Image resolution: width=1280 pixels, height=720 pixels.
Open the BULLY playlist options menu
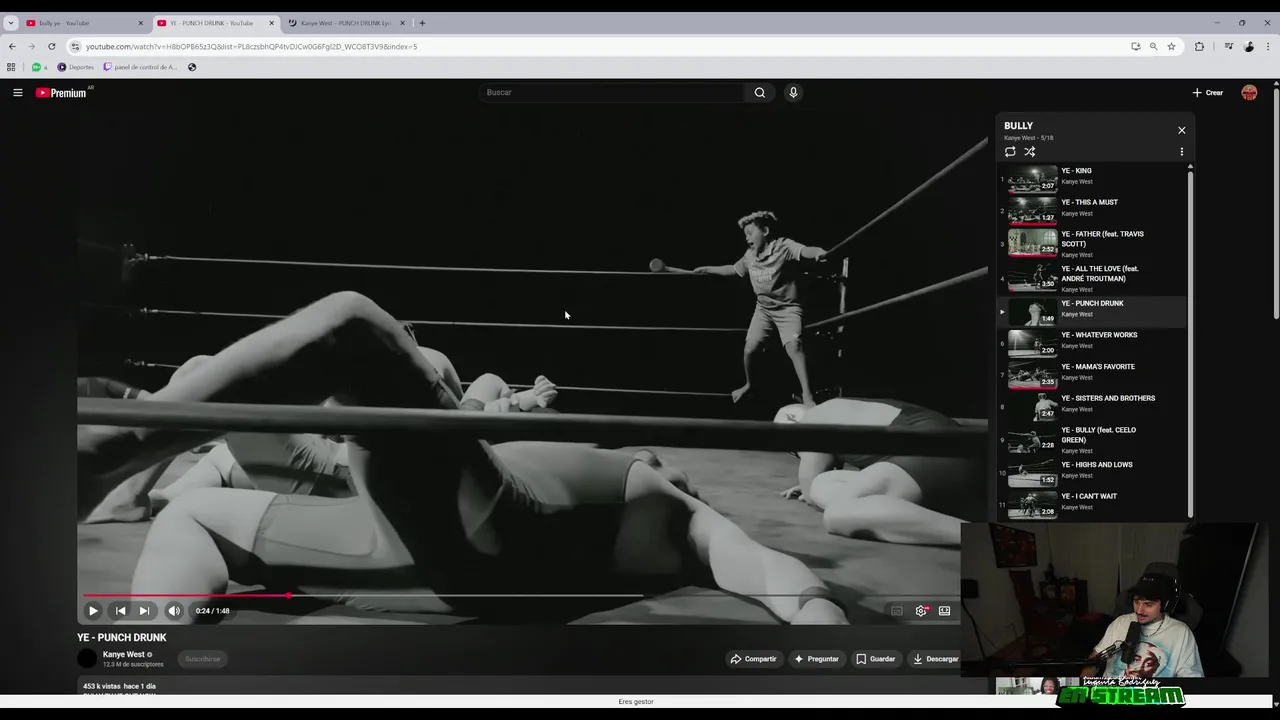pos(1181,152)
